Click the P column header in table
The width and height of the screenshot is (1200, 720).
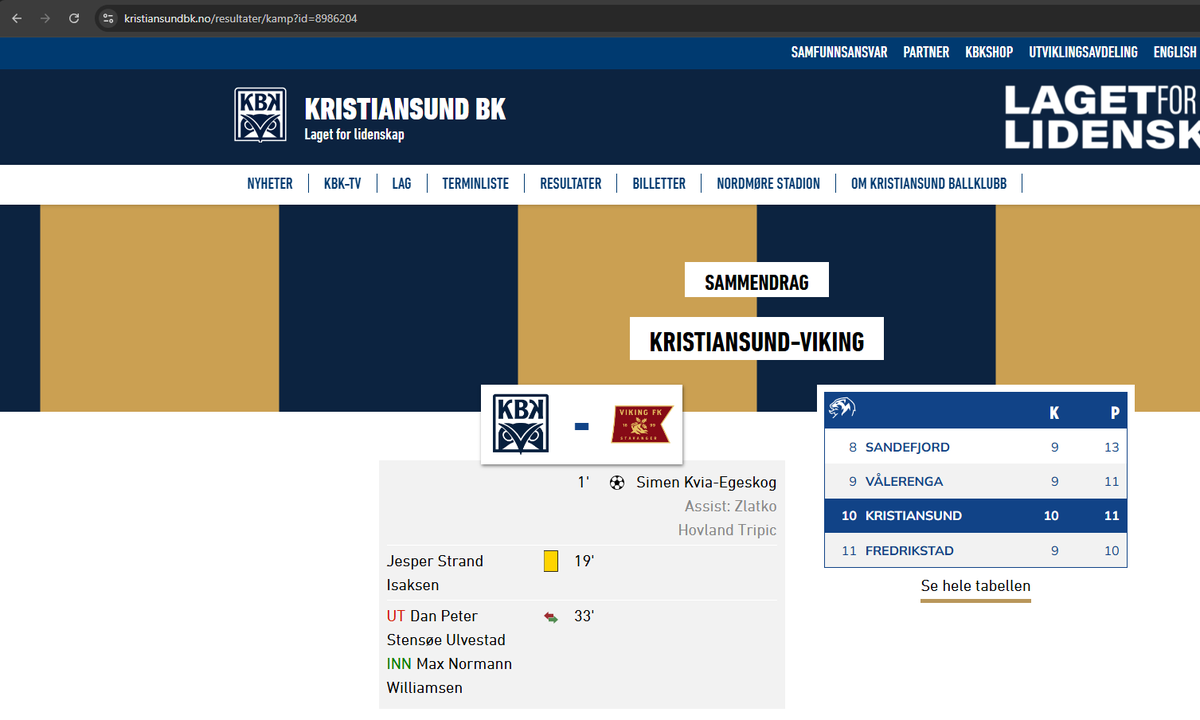[x=1114, y=412]
